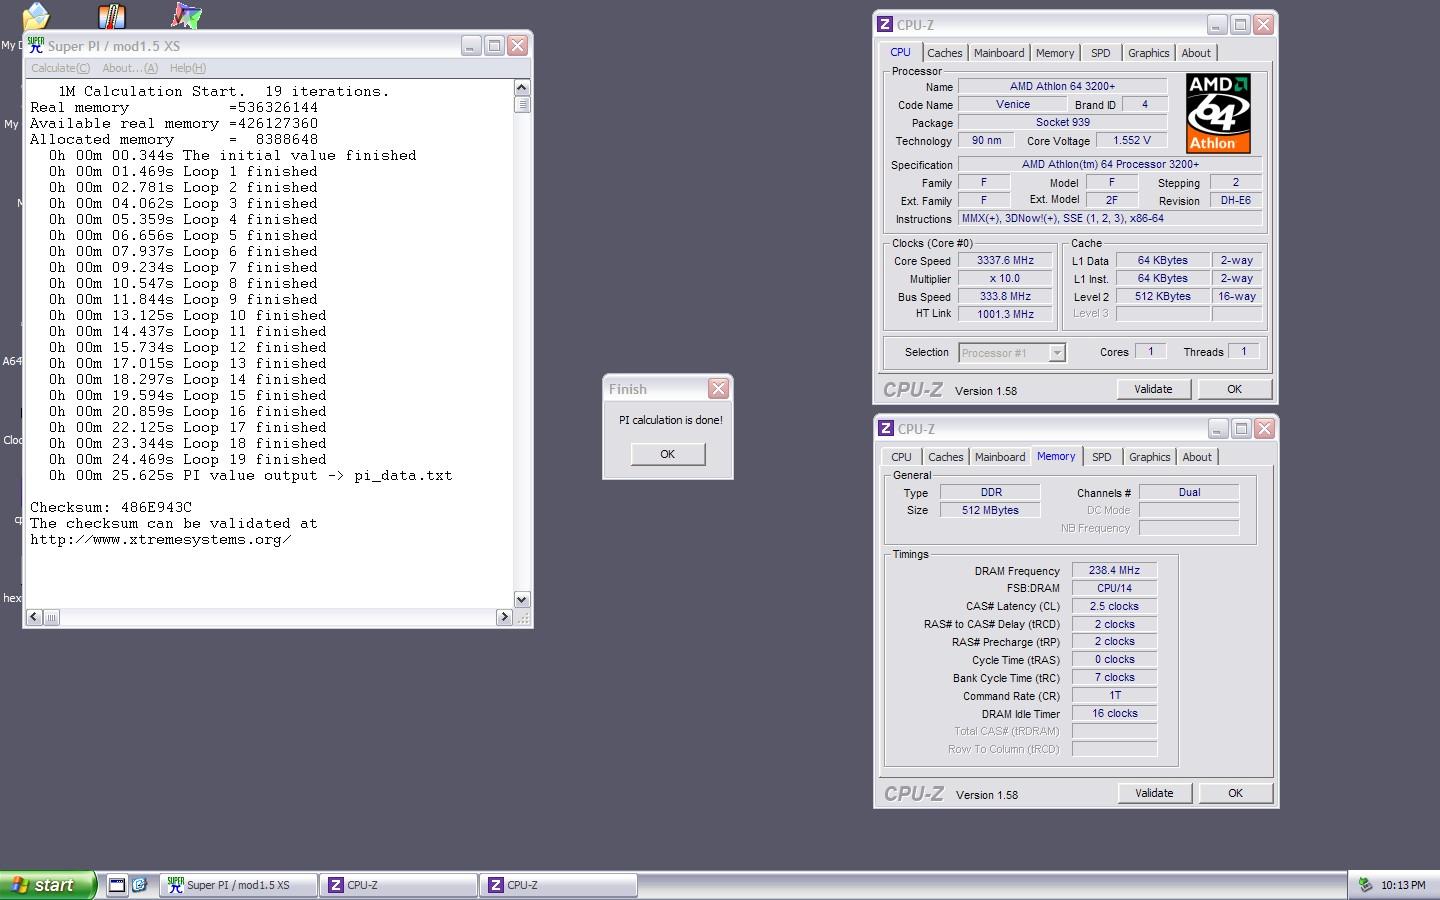The image size is (1440, 900).
Task: Click the 10:13 PM taskbar clock
Action: tap(1403, 885)
